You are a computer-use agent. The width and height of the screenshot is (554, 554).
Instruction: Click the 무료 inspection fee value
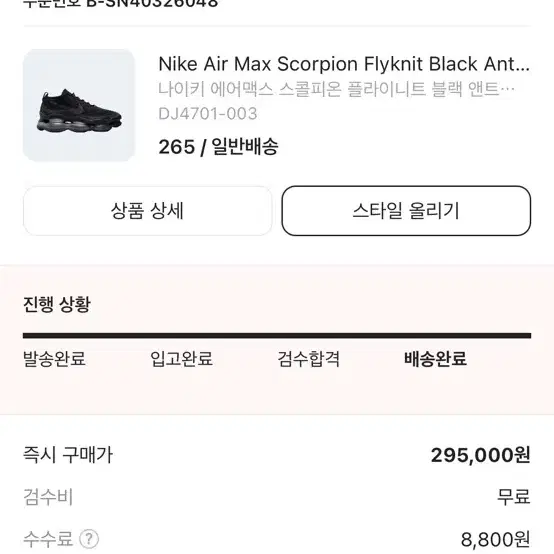[514, 497]
